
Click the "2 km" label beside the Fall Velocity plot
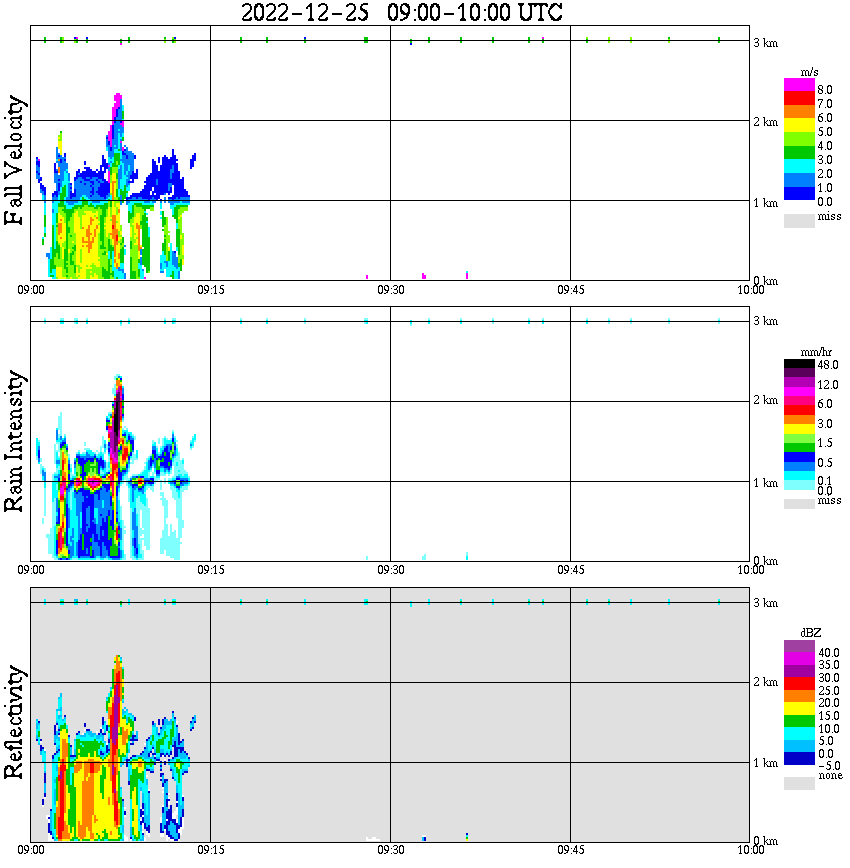click(766, 122)
